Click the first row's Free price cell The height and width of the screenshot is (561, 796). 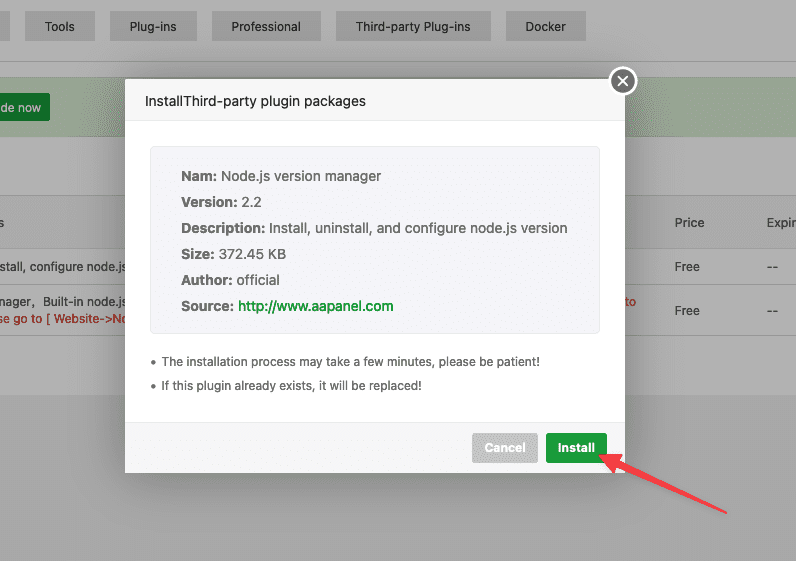pos(687,267)
